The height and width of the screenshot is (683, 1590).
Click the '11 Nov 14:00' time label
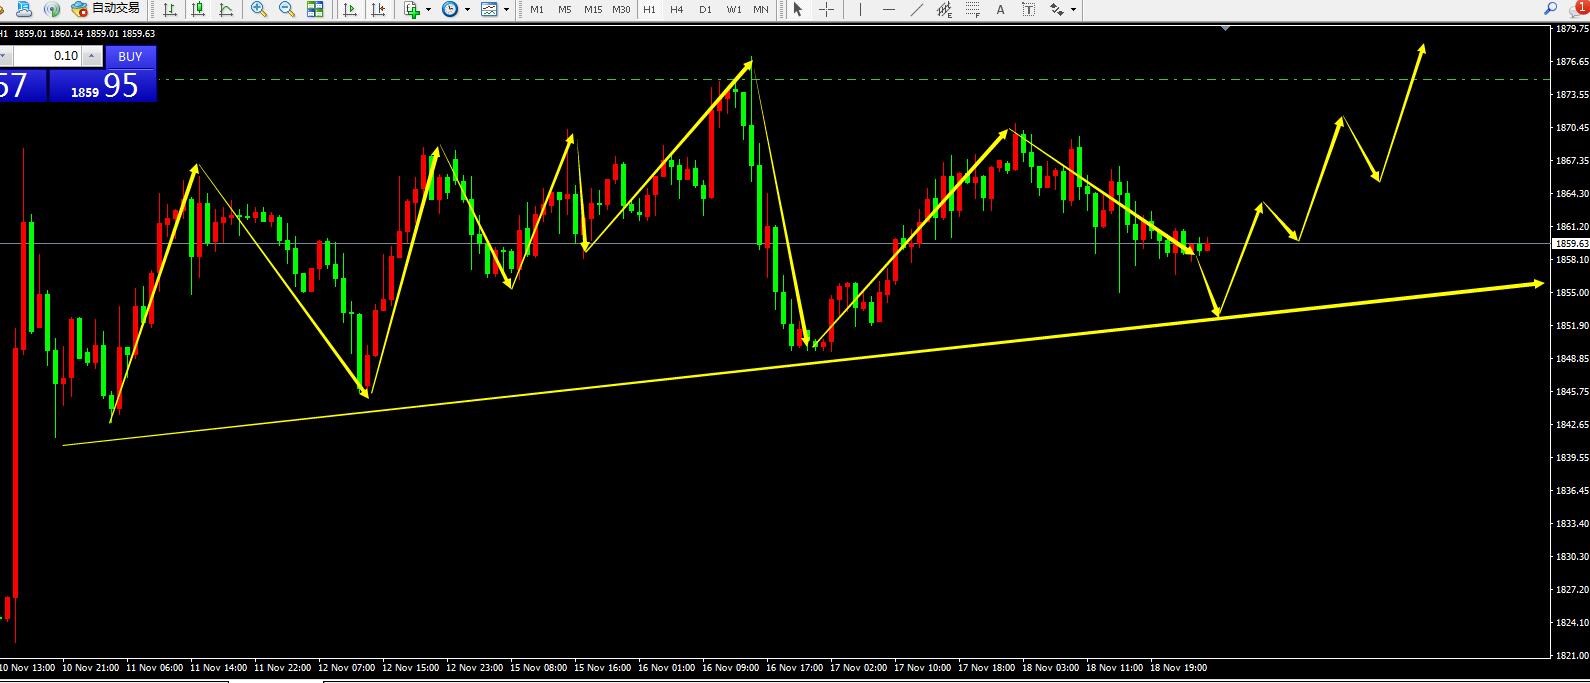tap(218, 667)
